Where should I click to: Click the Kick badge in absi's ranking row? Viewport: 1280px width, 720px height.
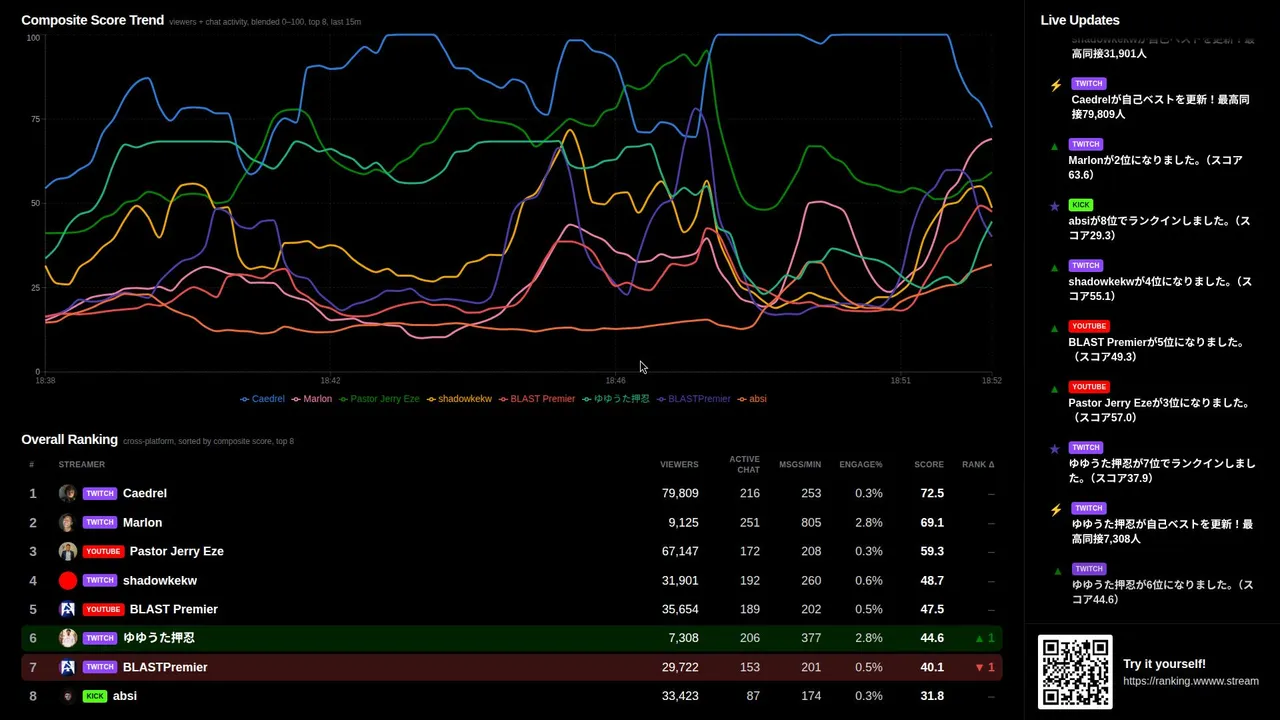coord(95,696)
